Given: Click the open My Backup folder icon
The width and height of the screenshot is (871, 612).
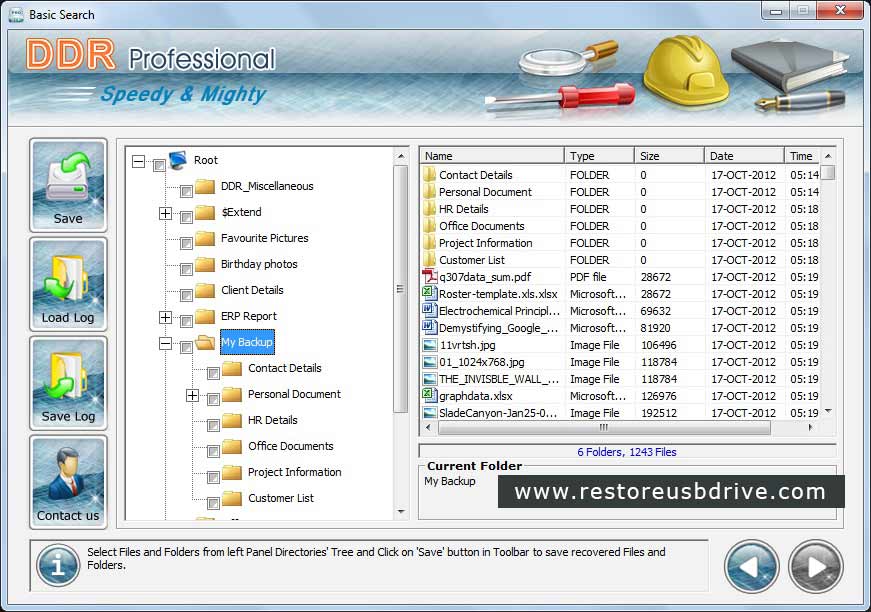Looking at the screenshot, I should 205,342.
